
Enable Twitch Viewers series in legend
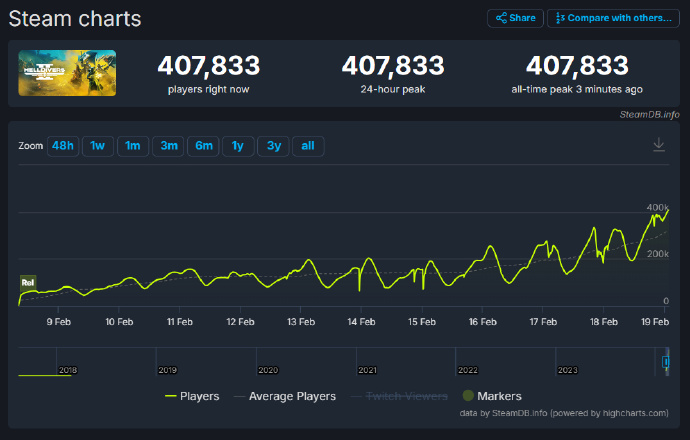pos(400,396)
